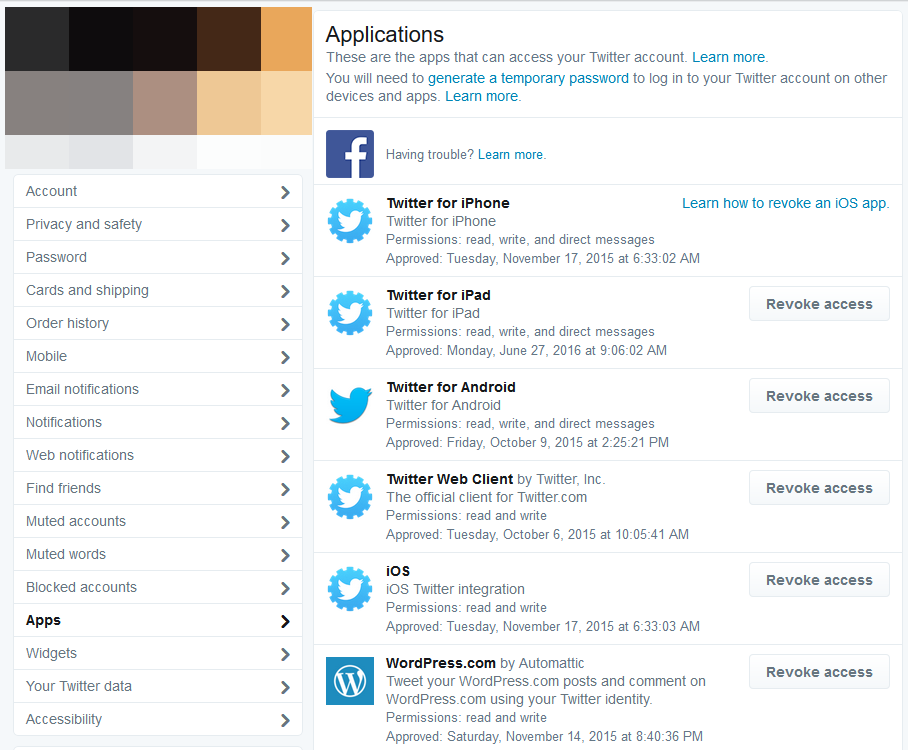
Task: Open Learn how to revoke an iOS app link
Action: pos(785,203)
